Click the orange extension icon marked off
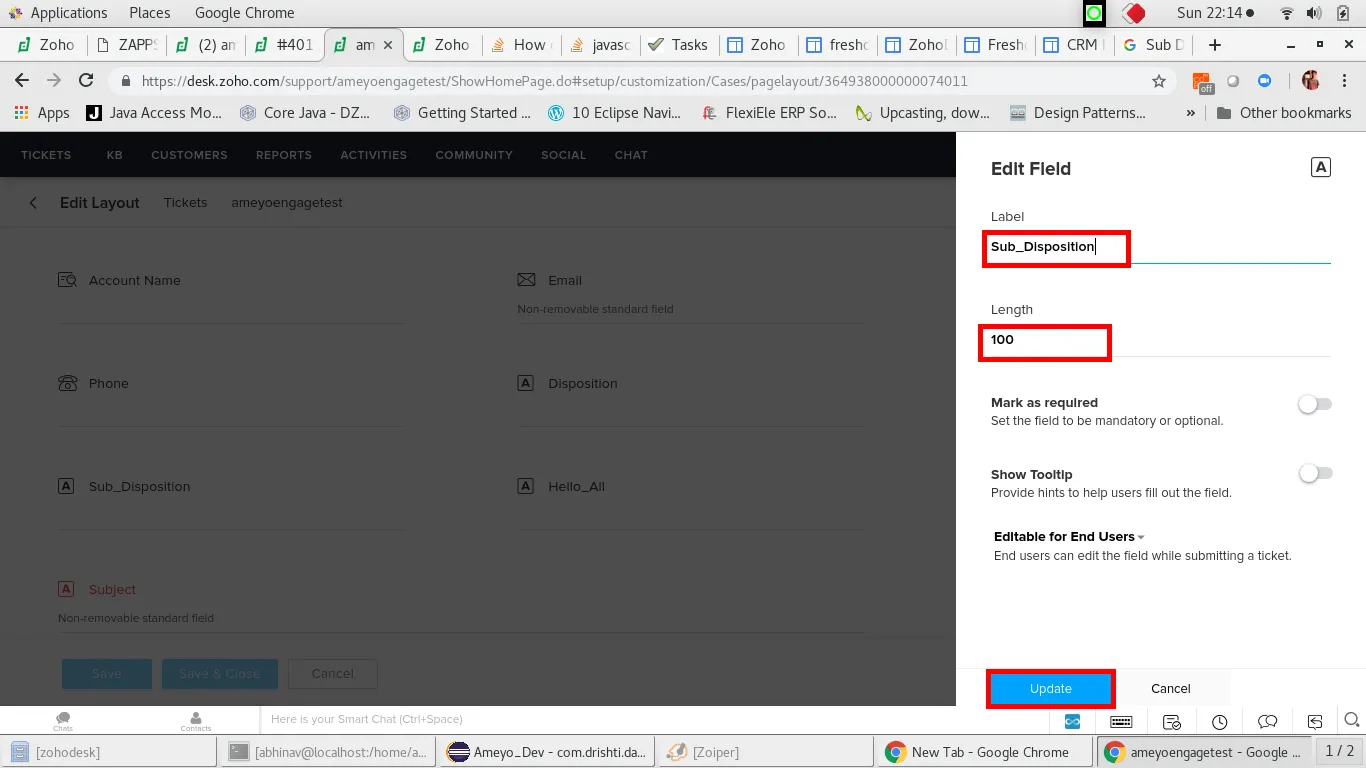This screenshot has height=768, width=1366. tap(1203, 82)
